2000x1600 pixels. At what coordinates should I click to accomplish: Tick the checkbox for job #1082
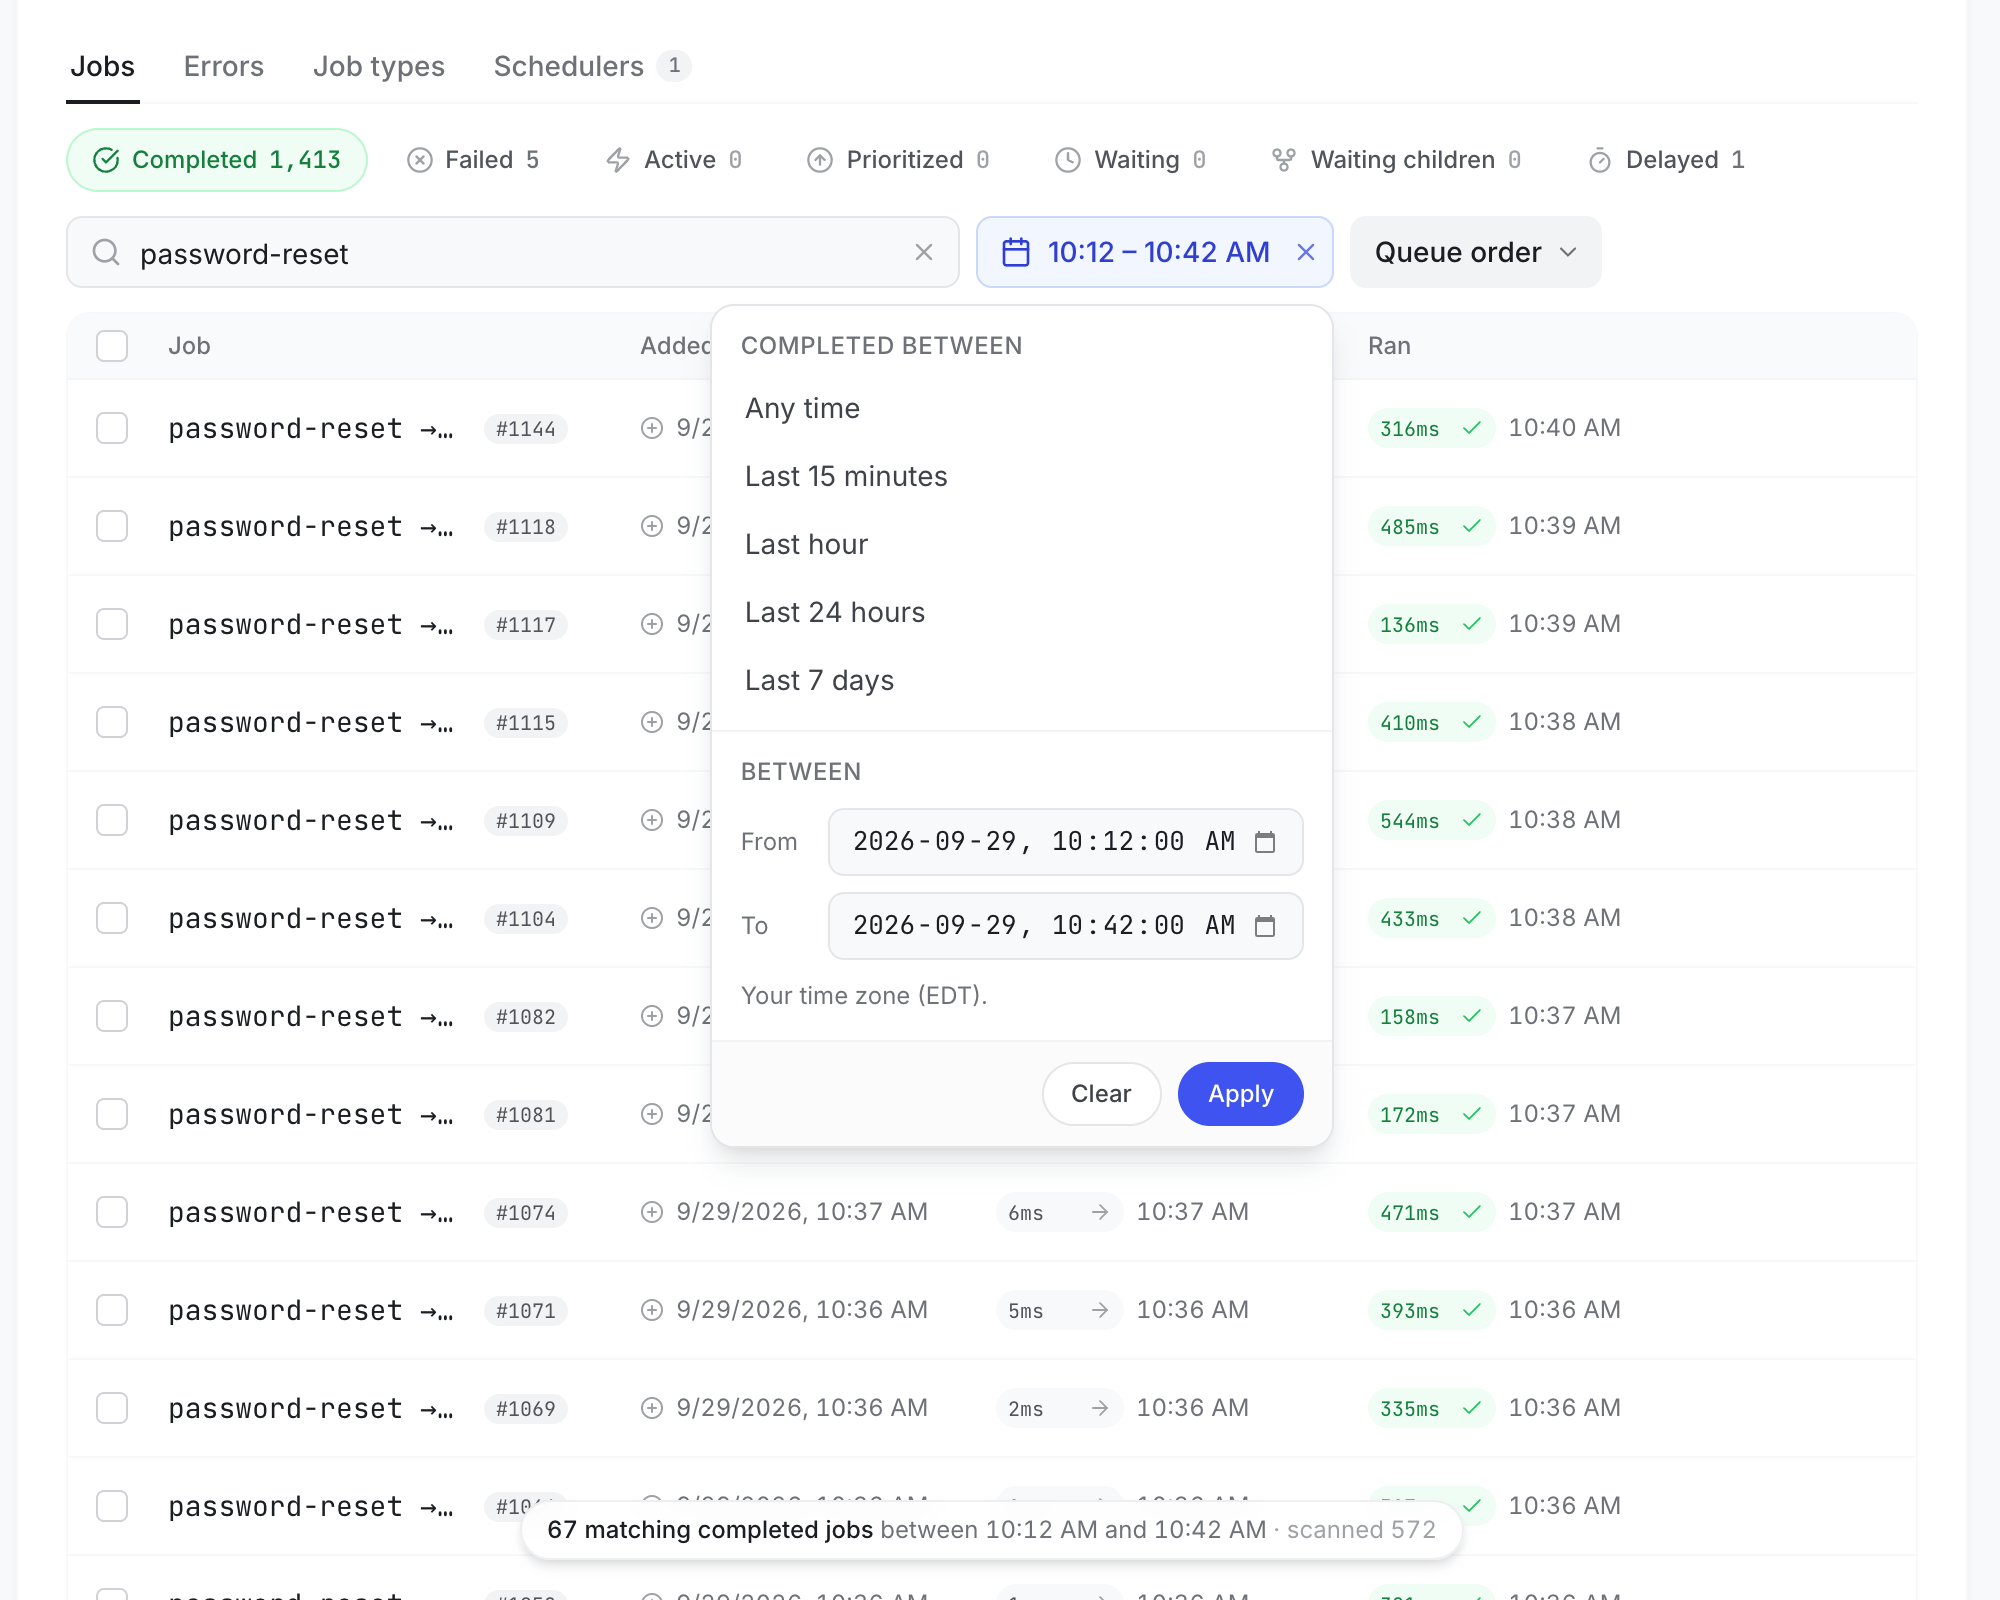click(112, 1016)
